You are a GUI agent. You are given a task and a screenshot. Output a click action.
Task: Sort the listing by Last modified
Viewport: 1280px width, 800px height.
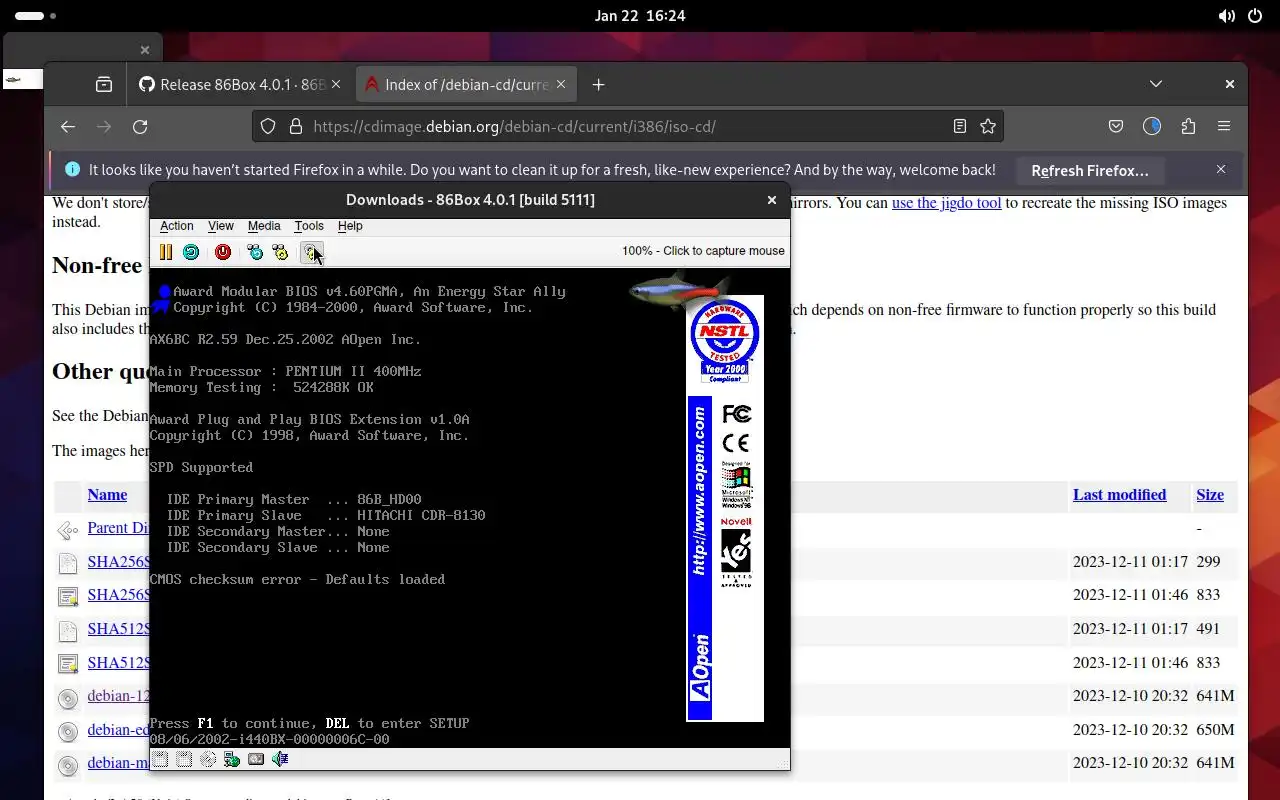(1119, 495)
